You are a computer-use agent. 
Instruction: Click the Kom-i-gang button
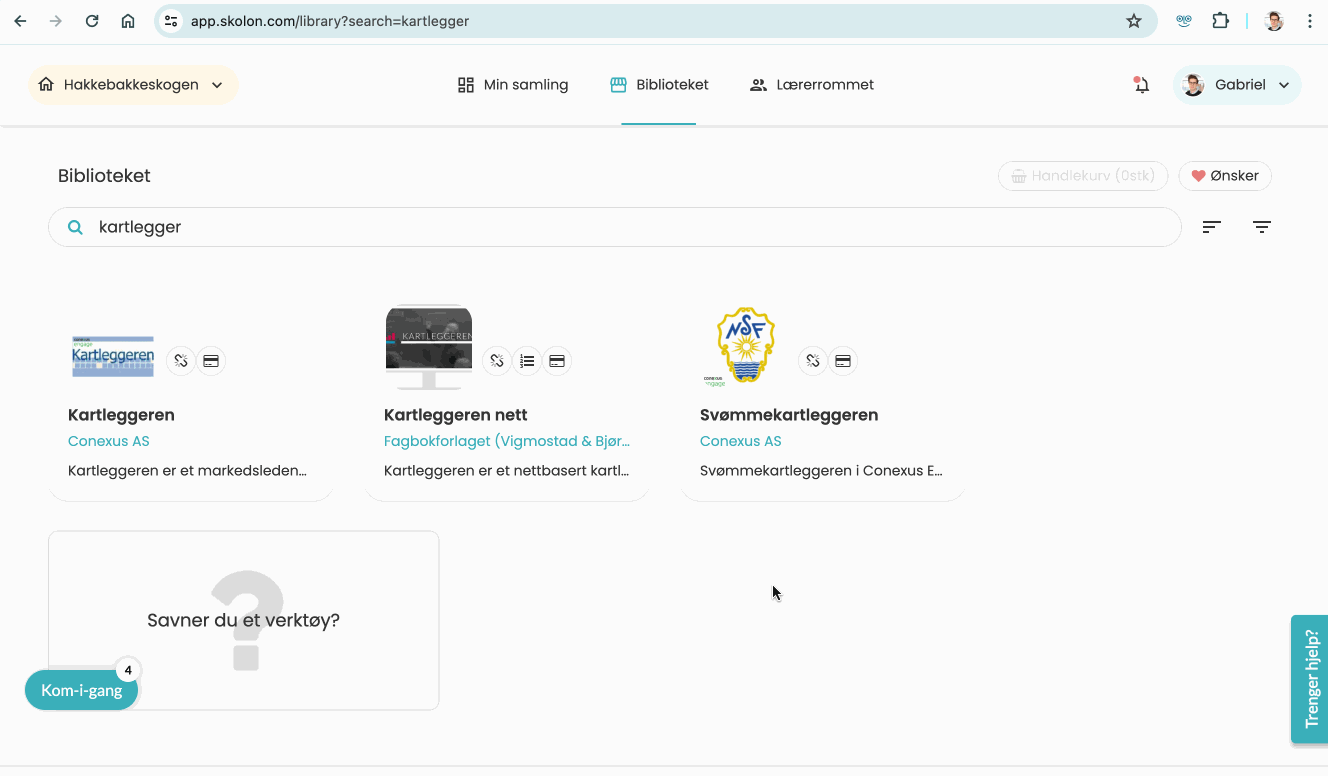81,690
